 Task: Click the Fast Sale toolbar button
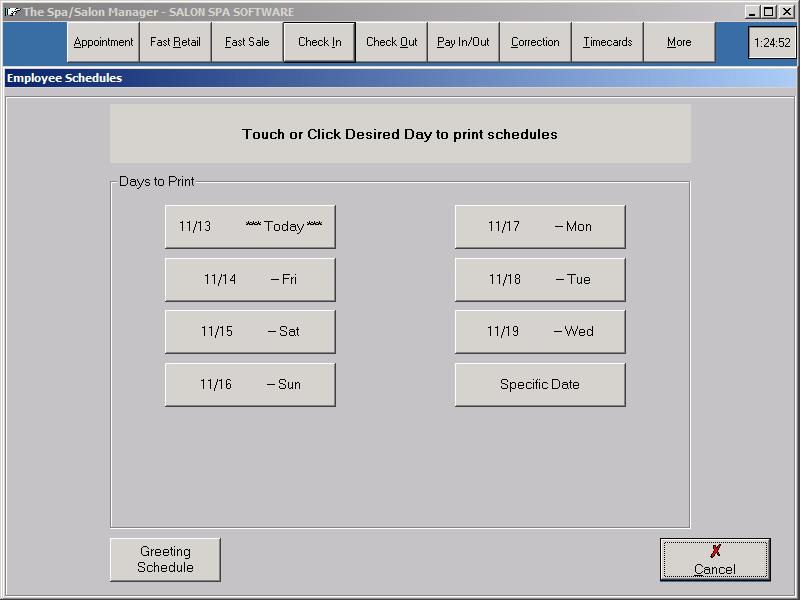pyautogui.click(x=247, y=42)
